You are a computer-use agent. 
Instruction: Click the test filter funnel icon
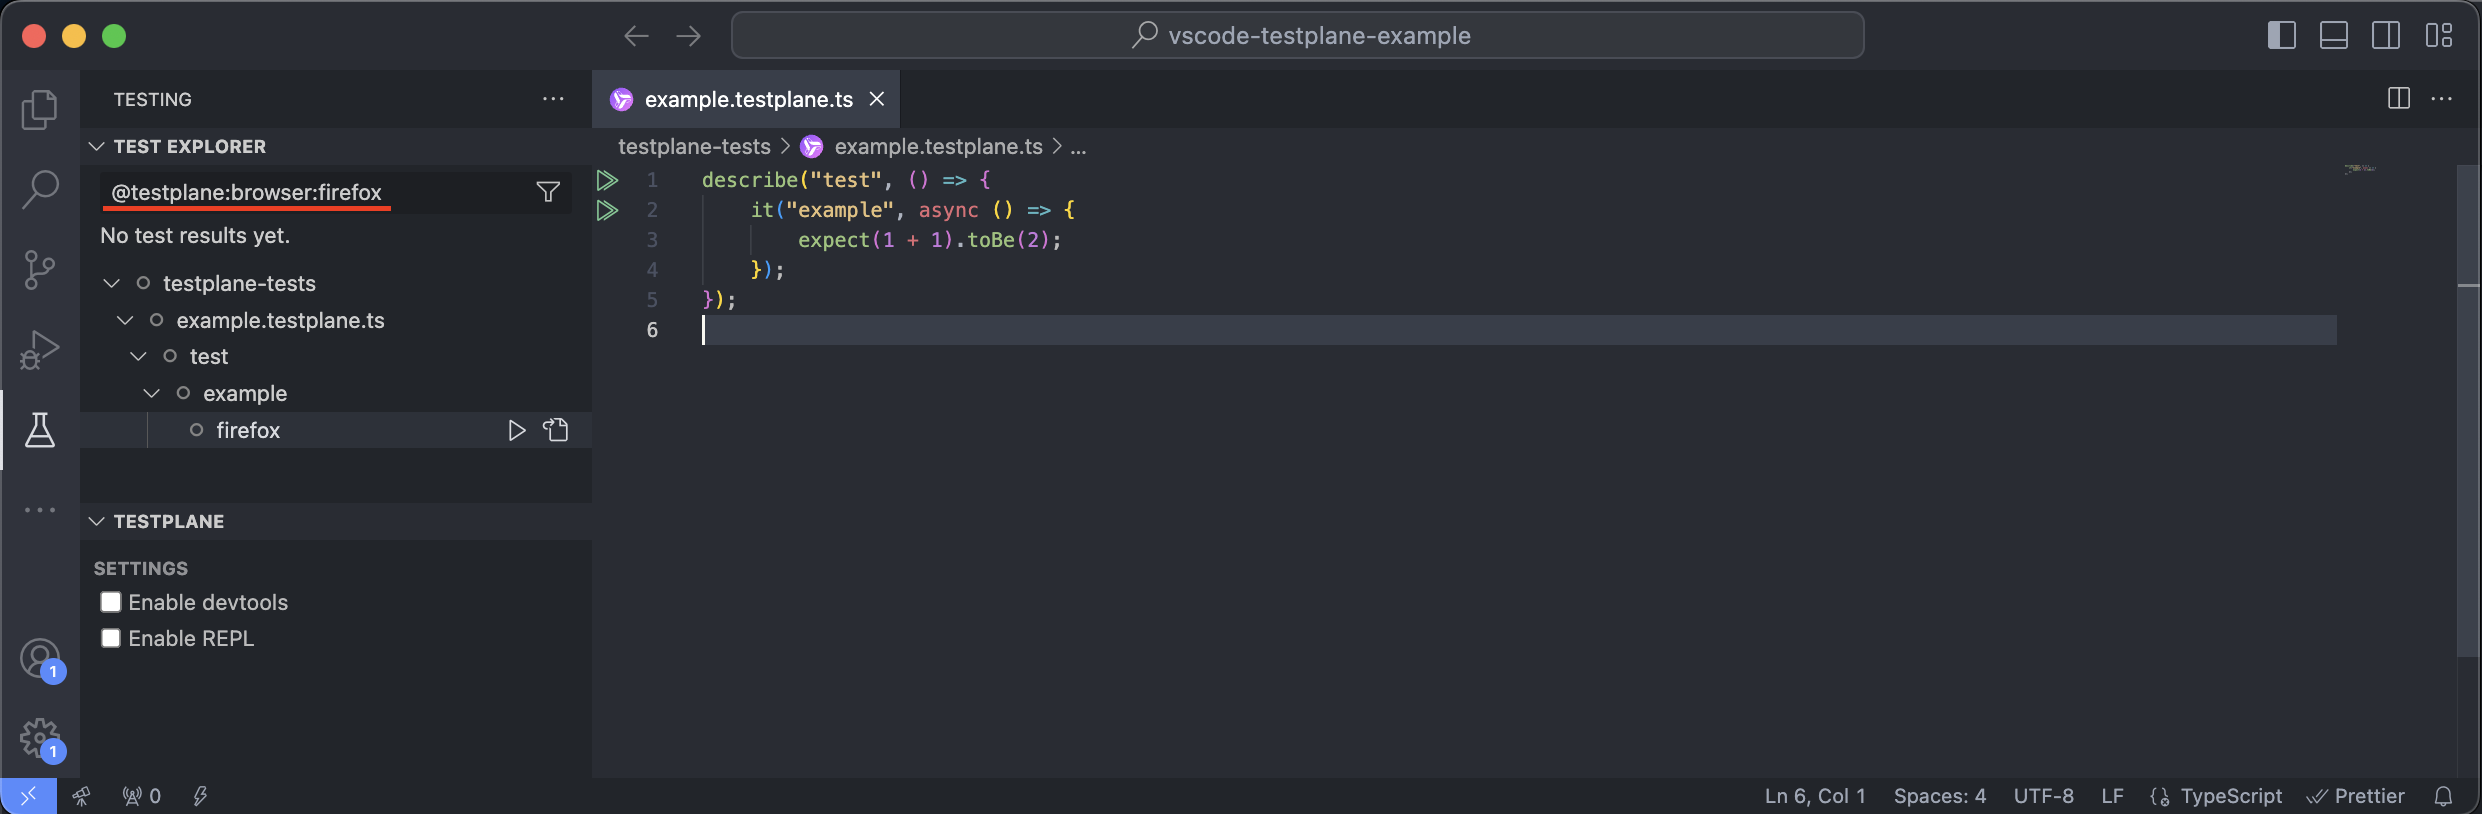[x=548, y=192]
